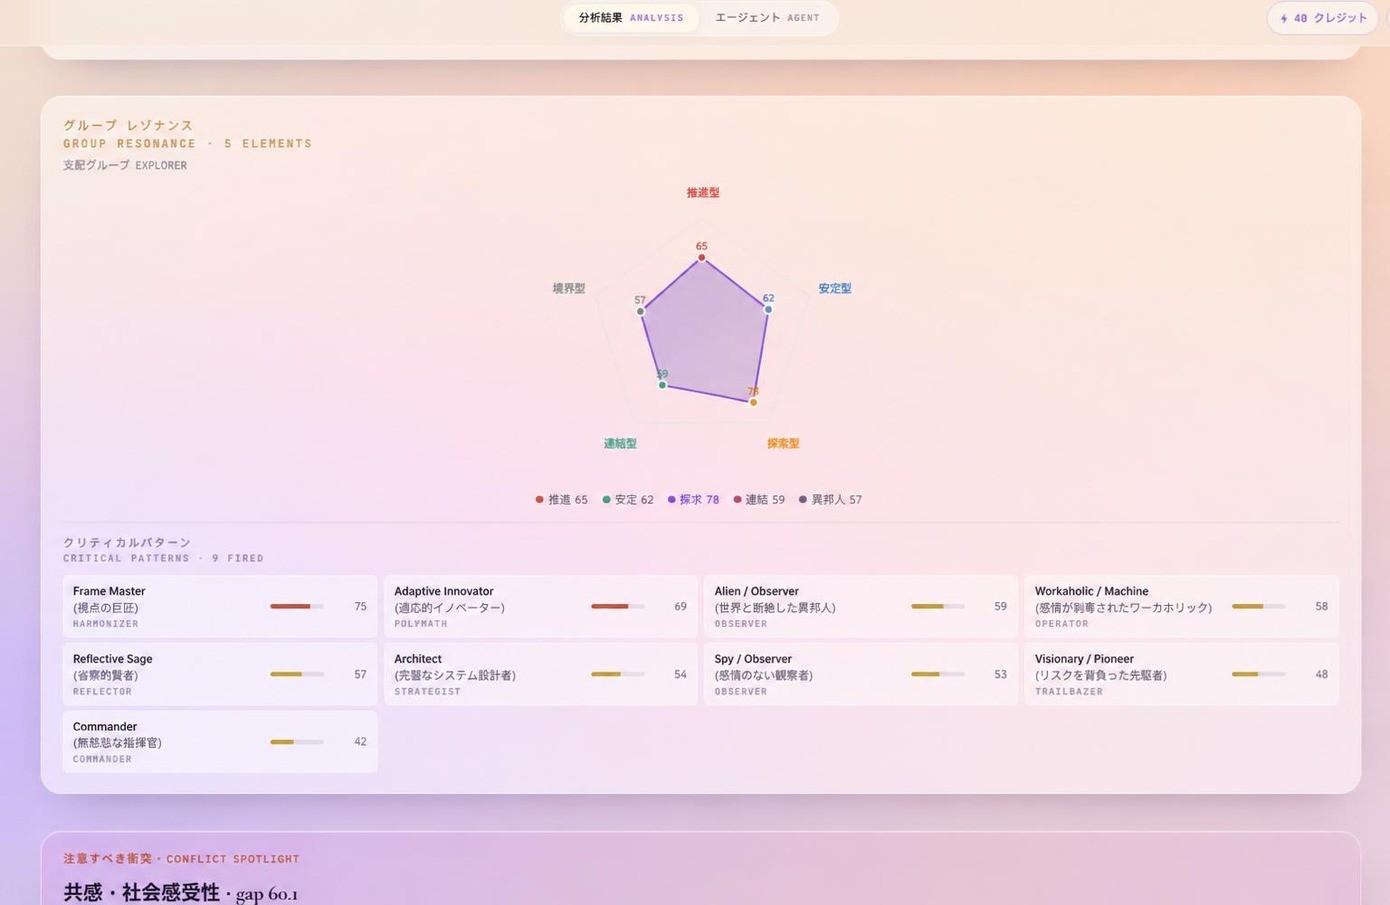Click the score 48 on the Visionary card
The height and width of the screenshot is (905, 1390).
pos(1321,675)
